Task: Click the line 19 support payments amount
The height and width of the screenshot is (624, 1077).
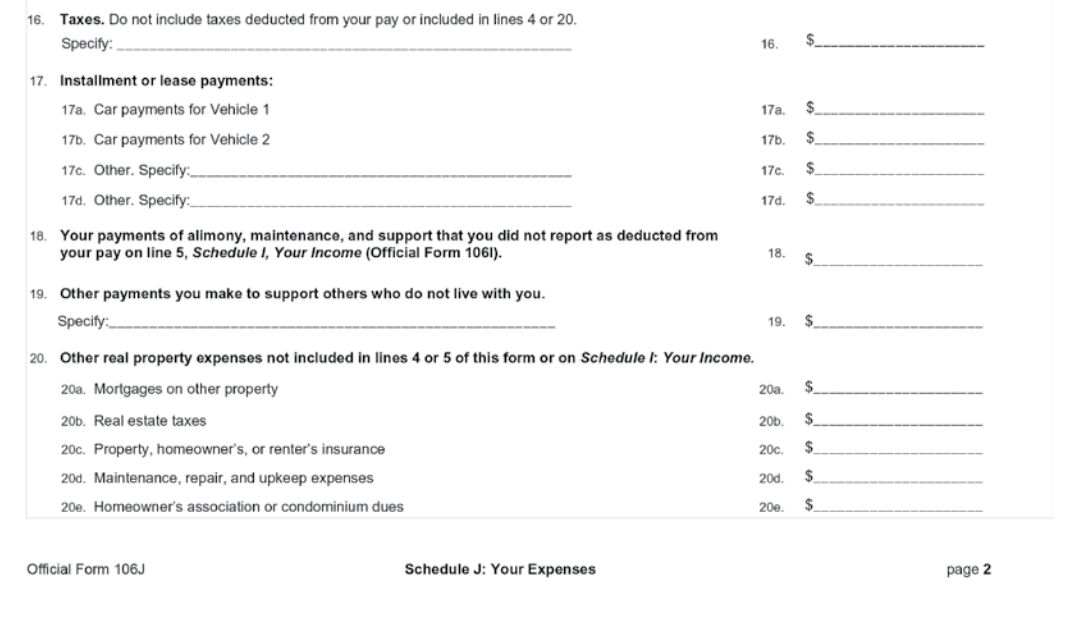Action: (898, 320)
